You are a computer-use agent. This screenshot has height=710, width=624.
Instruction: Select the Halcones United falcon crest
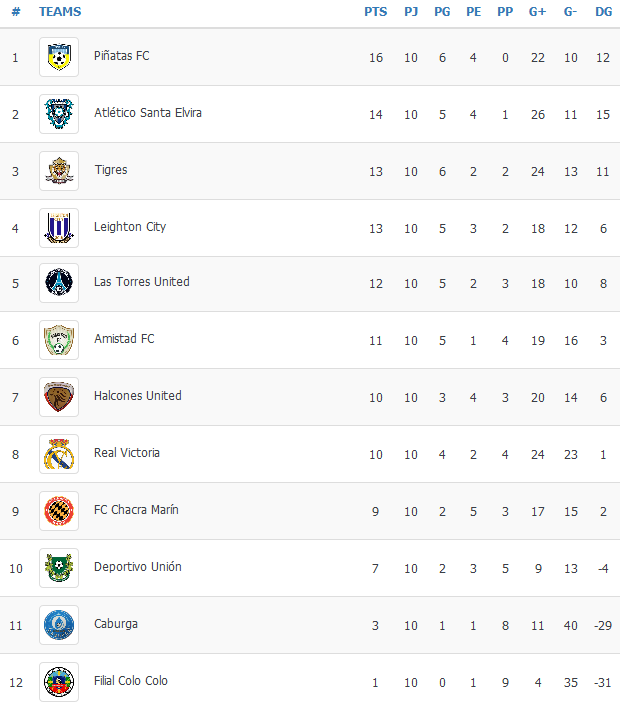[x=59, y=397]
